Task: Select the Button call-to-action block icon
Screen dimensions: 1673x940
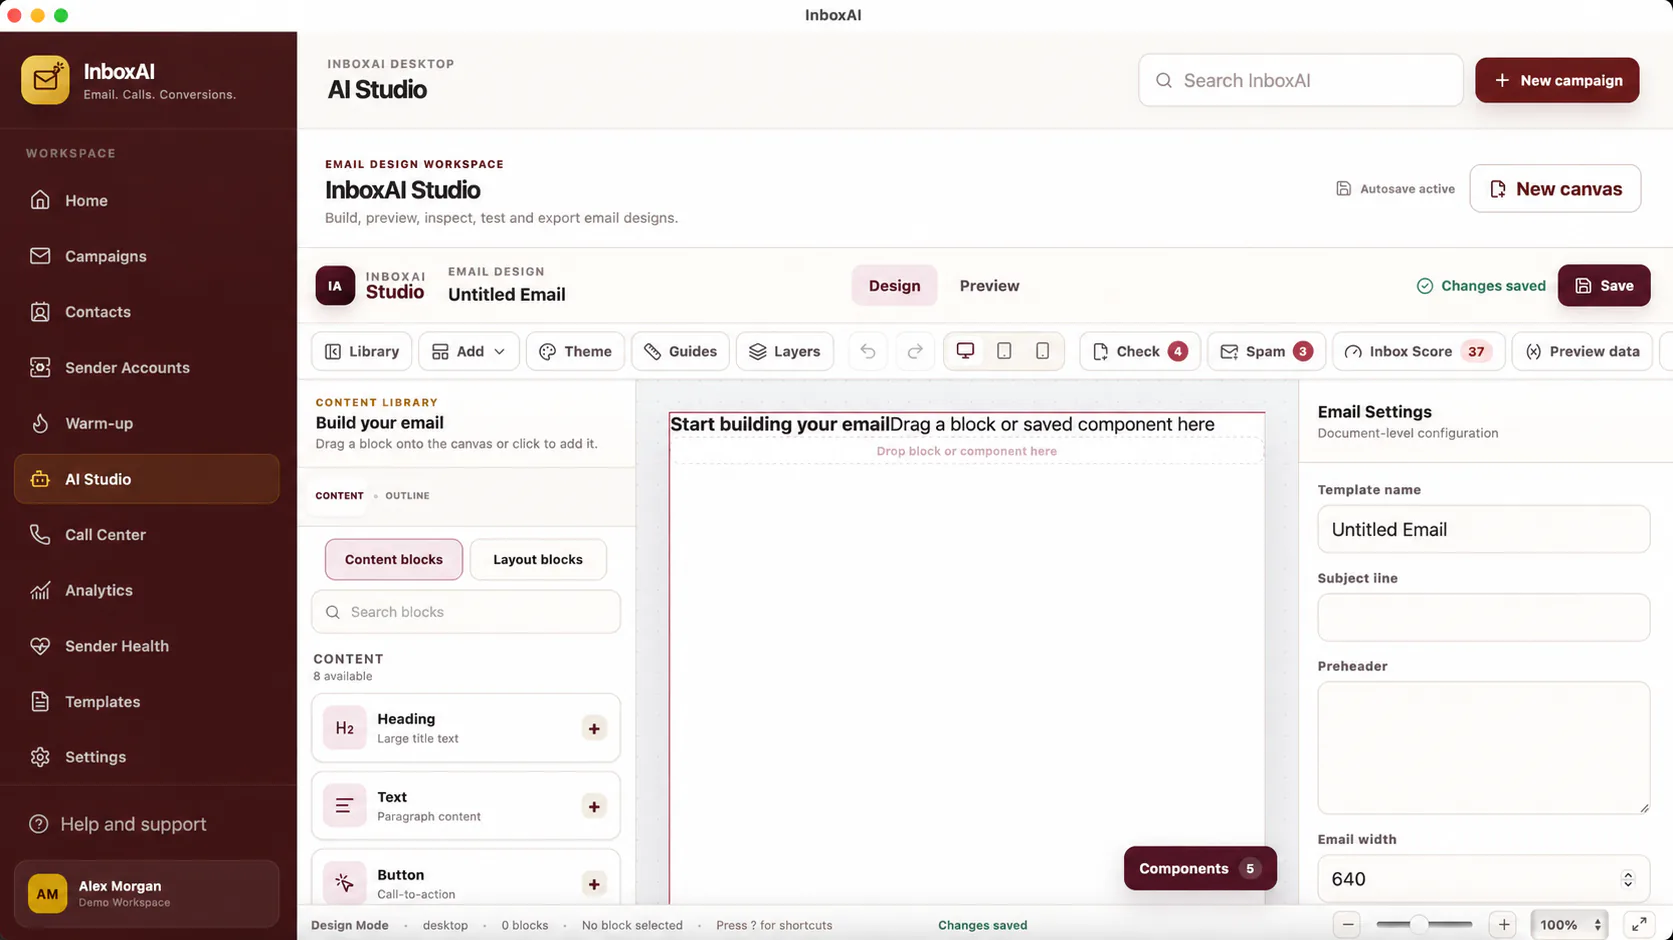Action: [x=344, y=883]
